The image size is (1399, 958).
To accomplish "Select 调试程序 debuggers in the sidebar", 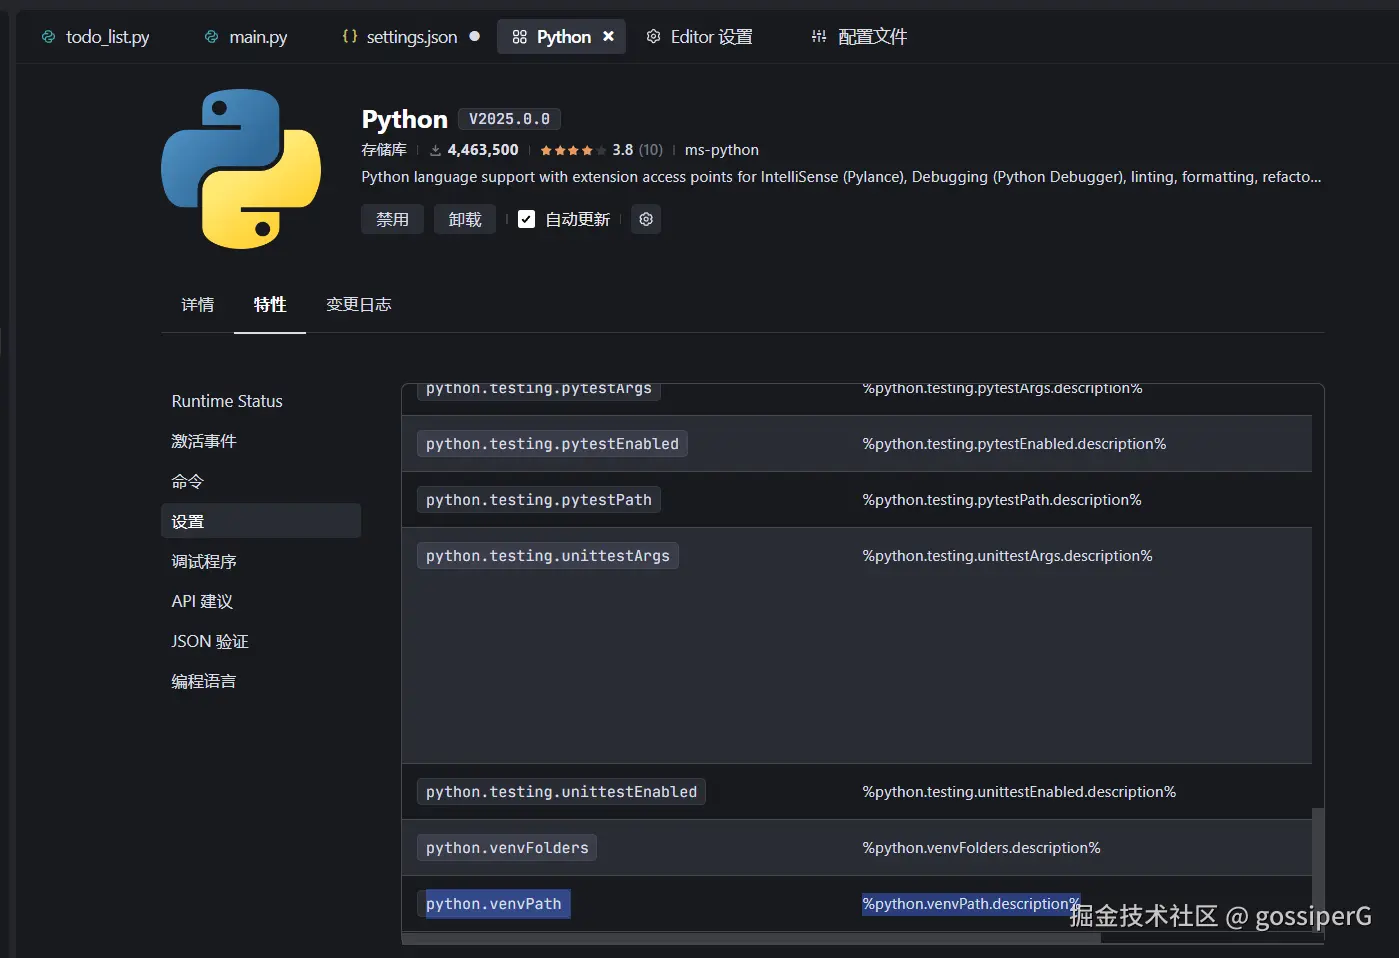I will (x=204, y=561).
